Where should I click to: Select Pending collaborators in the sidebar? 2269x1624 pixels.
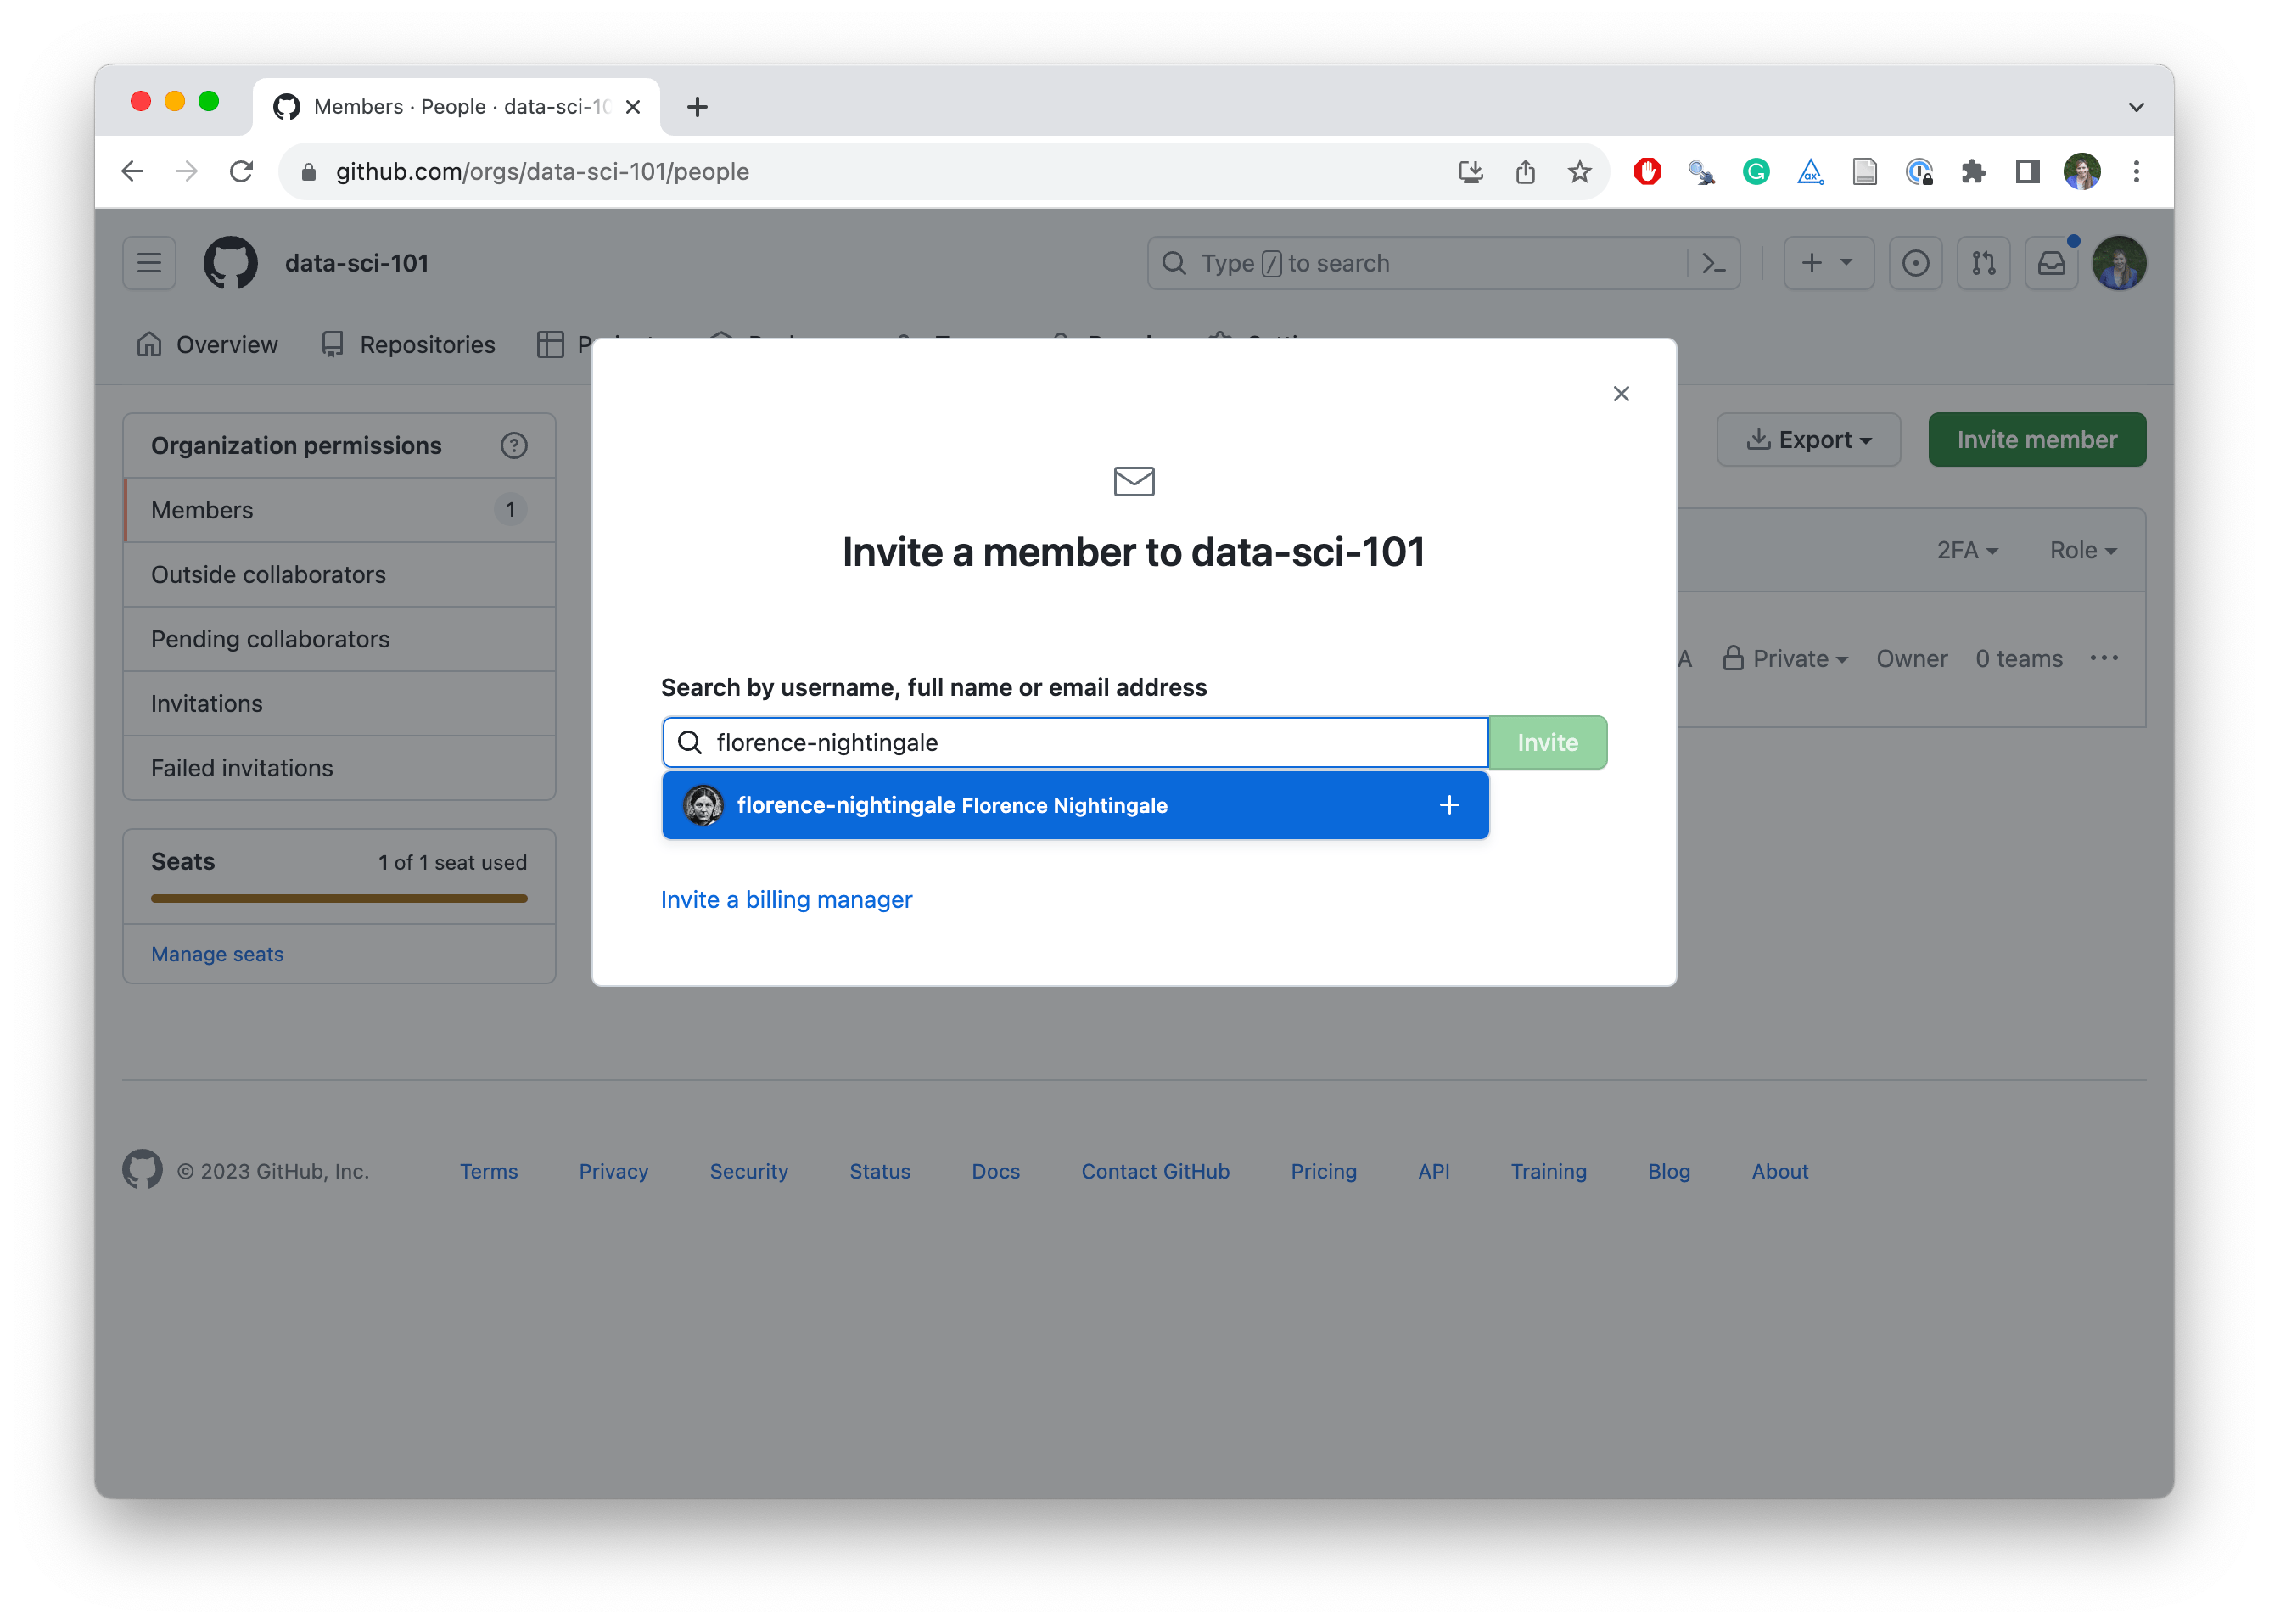tap(270, 638)
